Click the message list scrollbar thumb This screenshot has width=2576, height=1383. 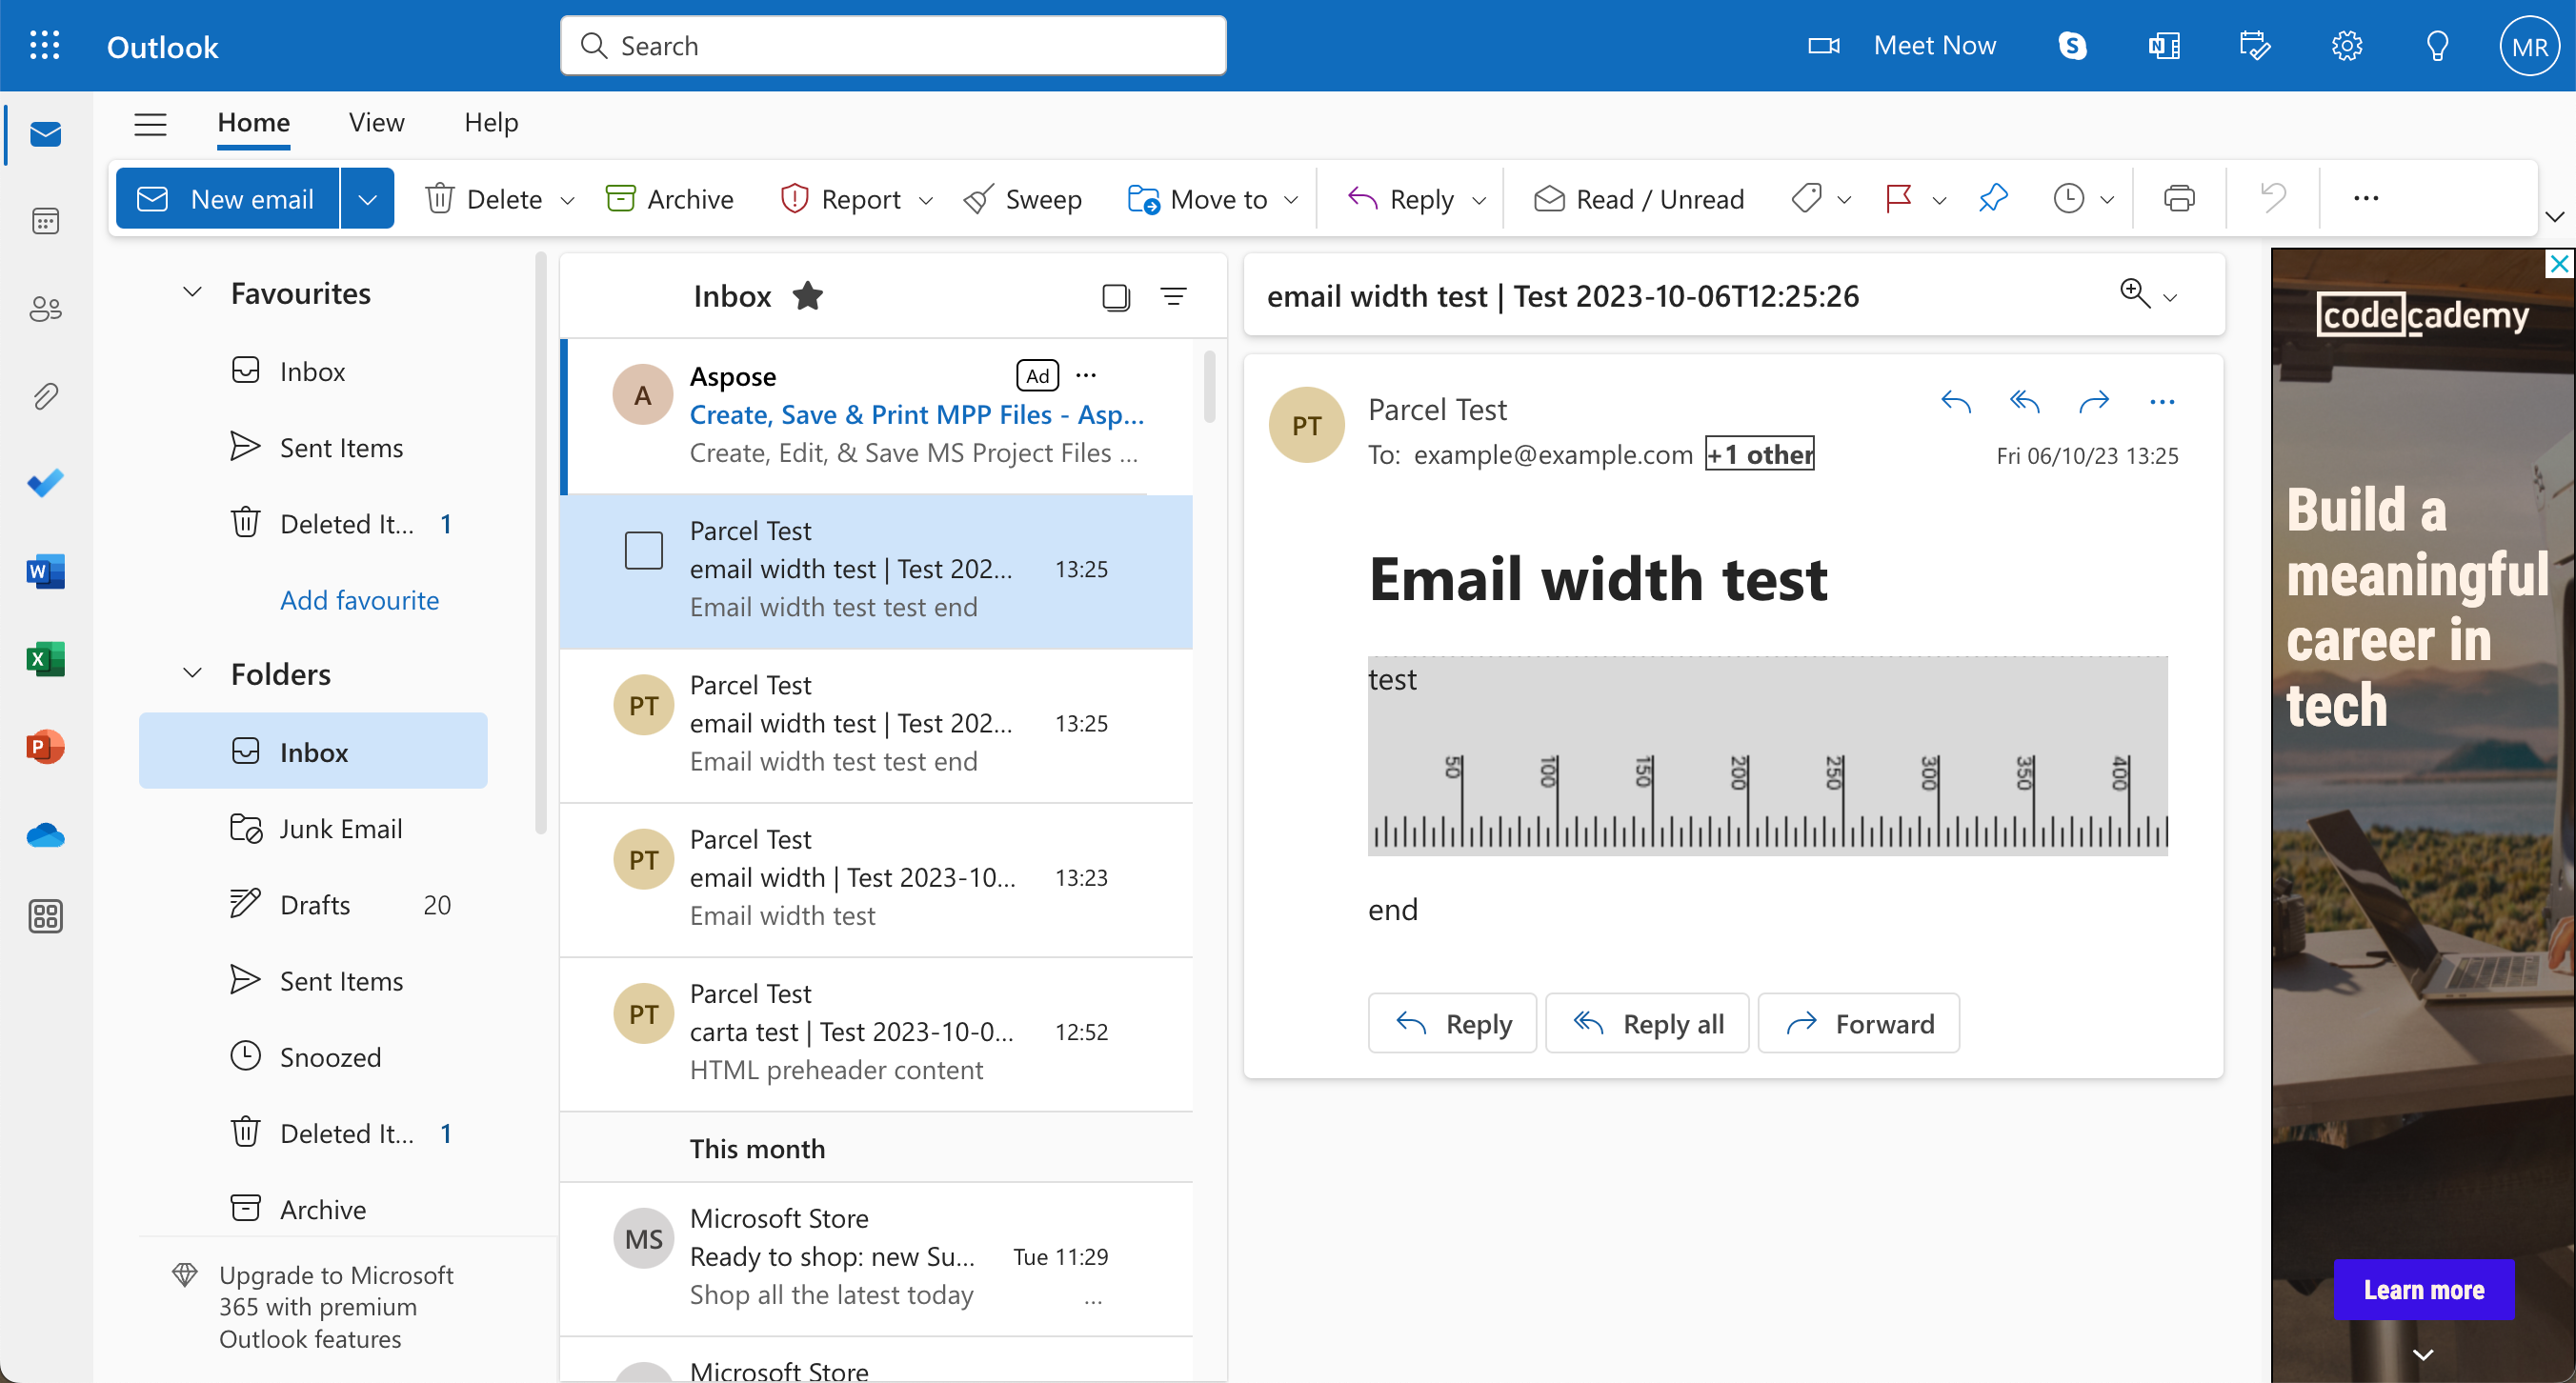(x=1209, y=386)
